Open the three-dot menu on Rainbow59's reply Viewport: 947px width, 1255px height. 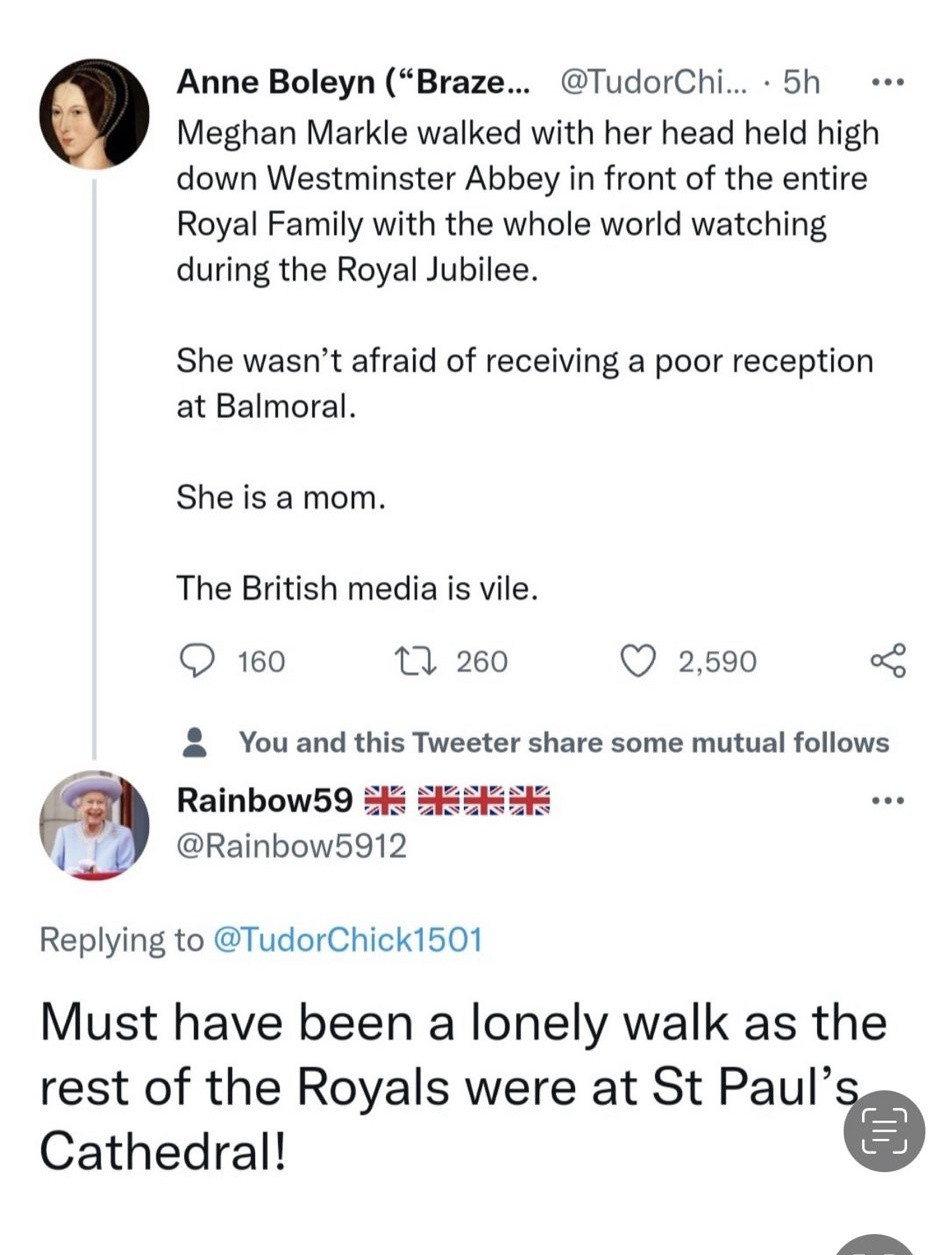click(887, 800)
